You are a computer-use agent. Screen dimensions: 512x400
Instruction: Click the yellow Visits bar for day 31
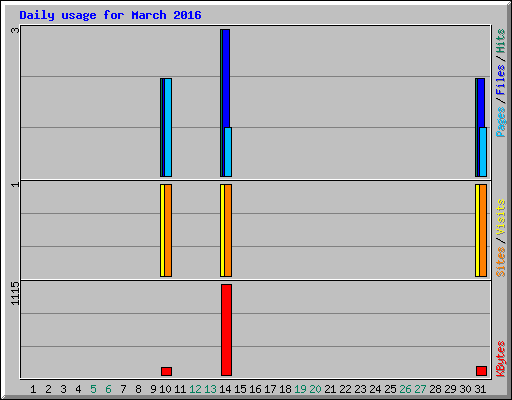477,230
